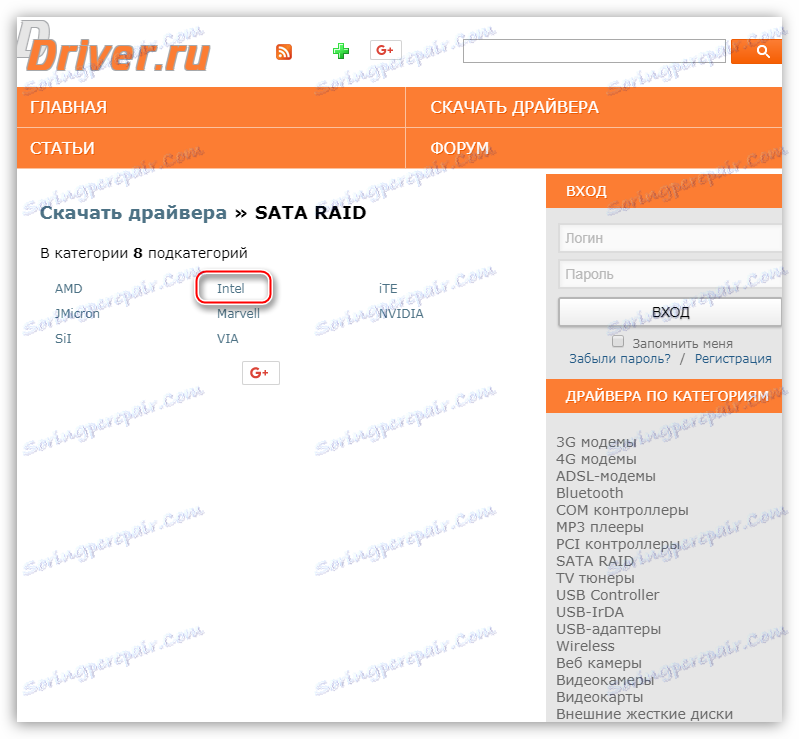Viewport: 799px width, 739px height.
Task: Open the USB Controller category
Action: coord(607,595)
